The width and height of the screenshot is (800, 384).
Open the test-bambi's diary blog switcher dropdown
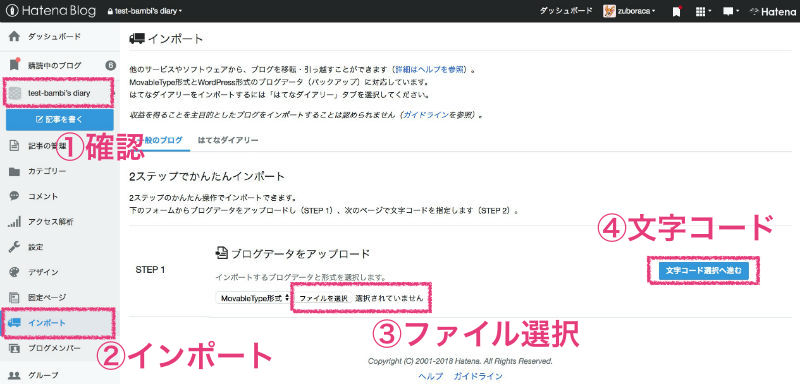point(145,11)
